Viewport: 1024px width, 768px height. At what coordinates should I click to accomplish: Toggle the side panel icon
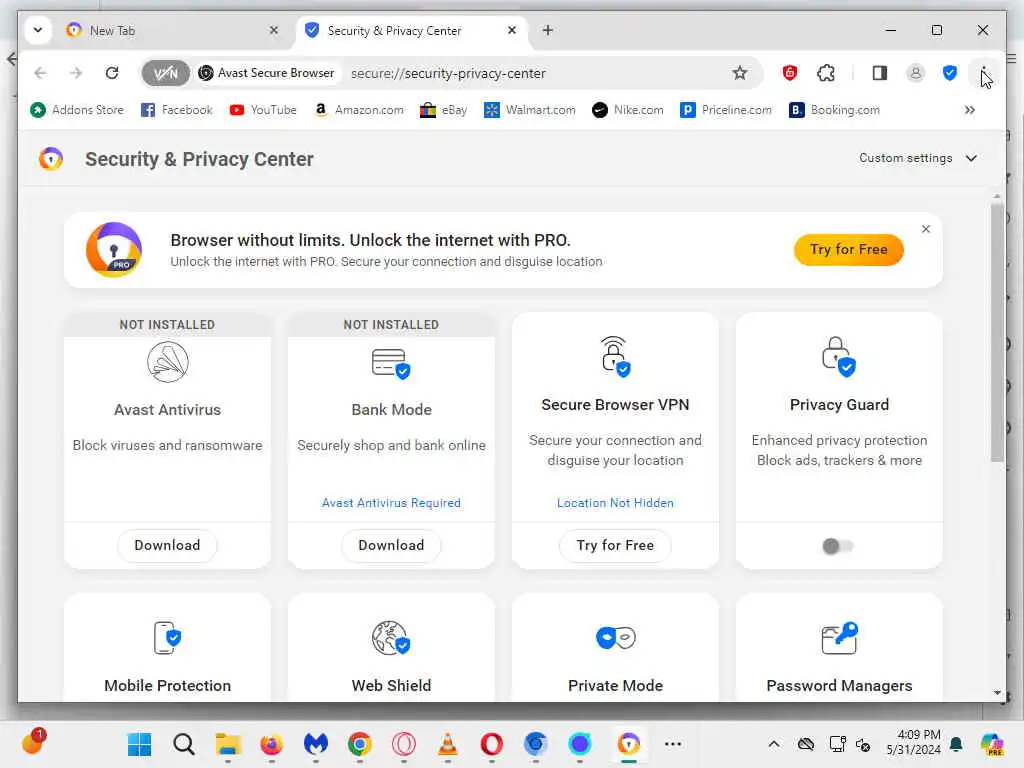pyautogui.click(x=880, y=73)
